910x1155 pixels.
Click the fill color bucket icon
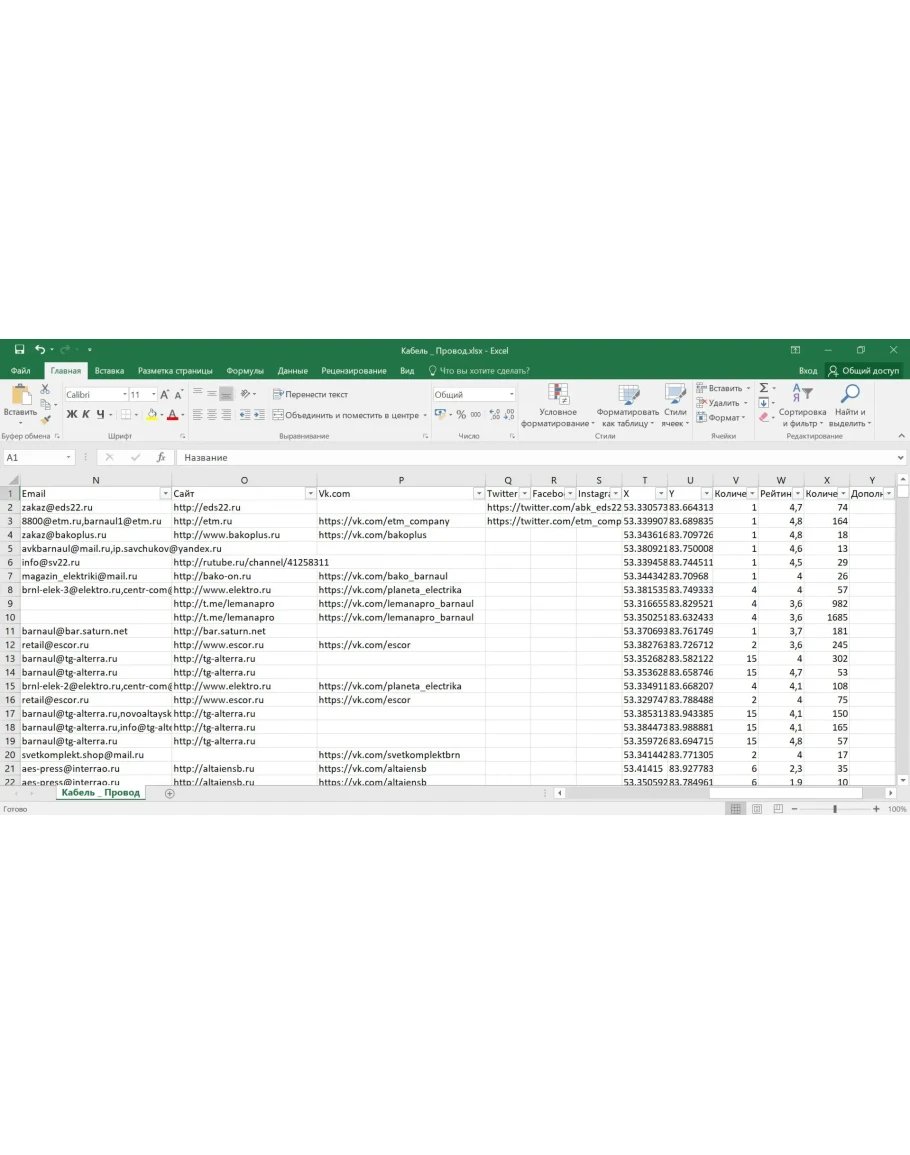click(x=151, y=415)
